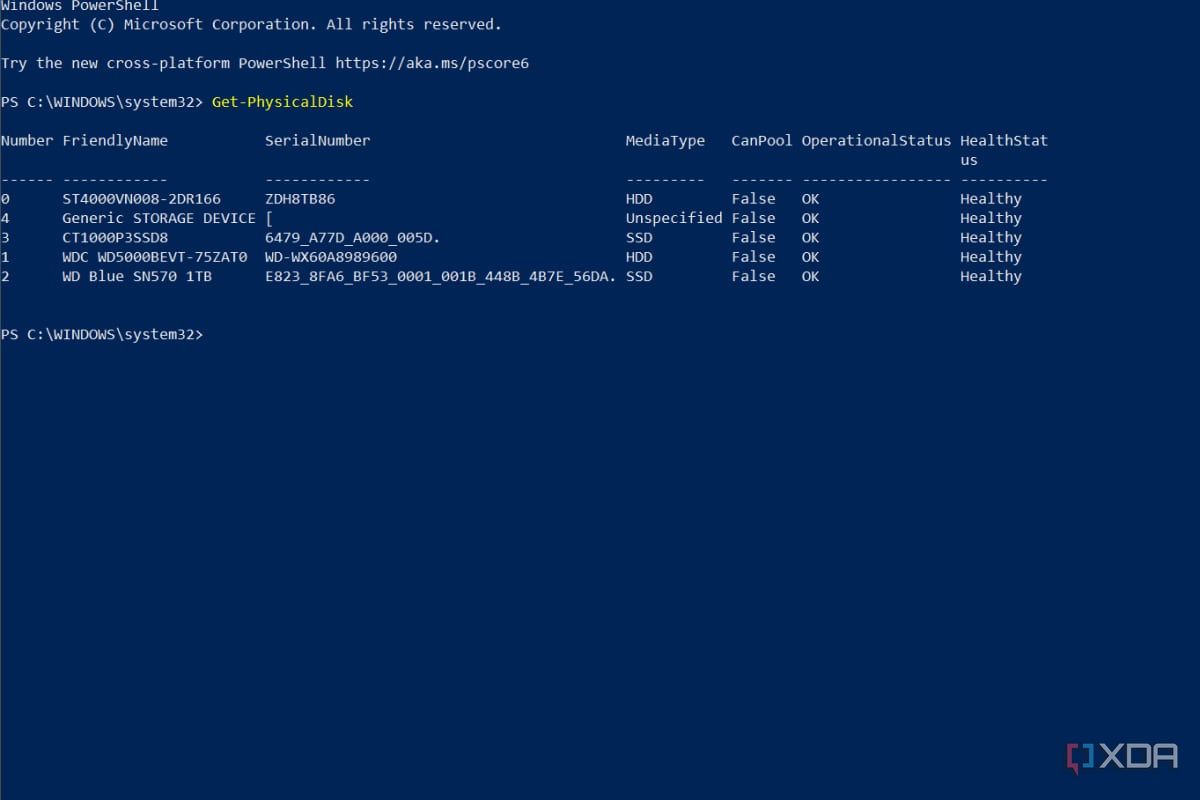Click the HealthStatus column header
The width and height of the screenshot is (1200, 800).
[x=1004, y=150]
